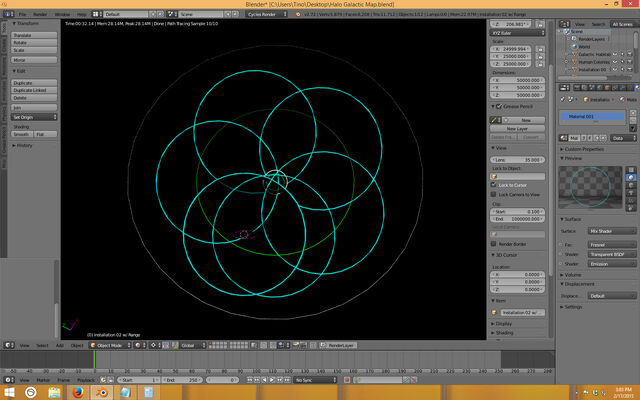
Task: Collapse the 3D Cursor panel
Action: (x=504, y=255)
